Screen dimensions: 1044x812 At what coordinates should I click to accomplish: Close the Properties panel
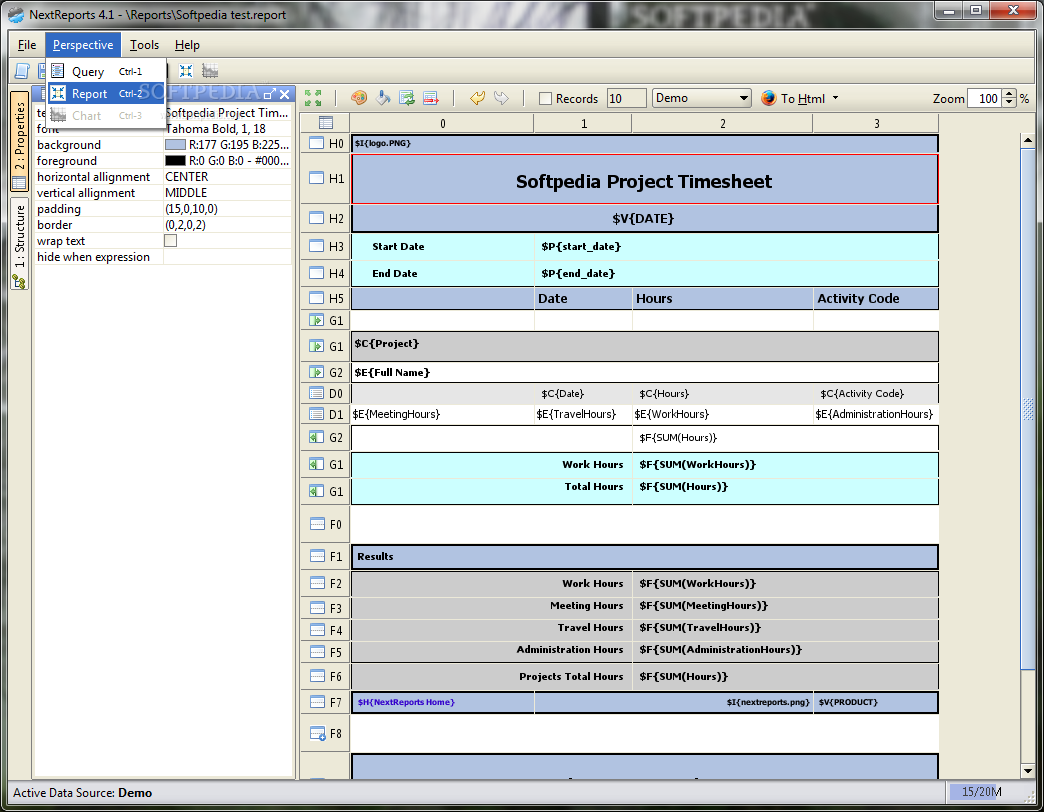tap(284, 94)
